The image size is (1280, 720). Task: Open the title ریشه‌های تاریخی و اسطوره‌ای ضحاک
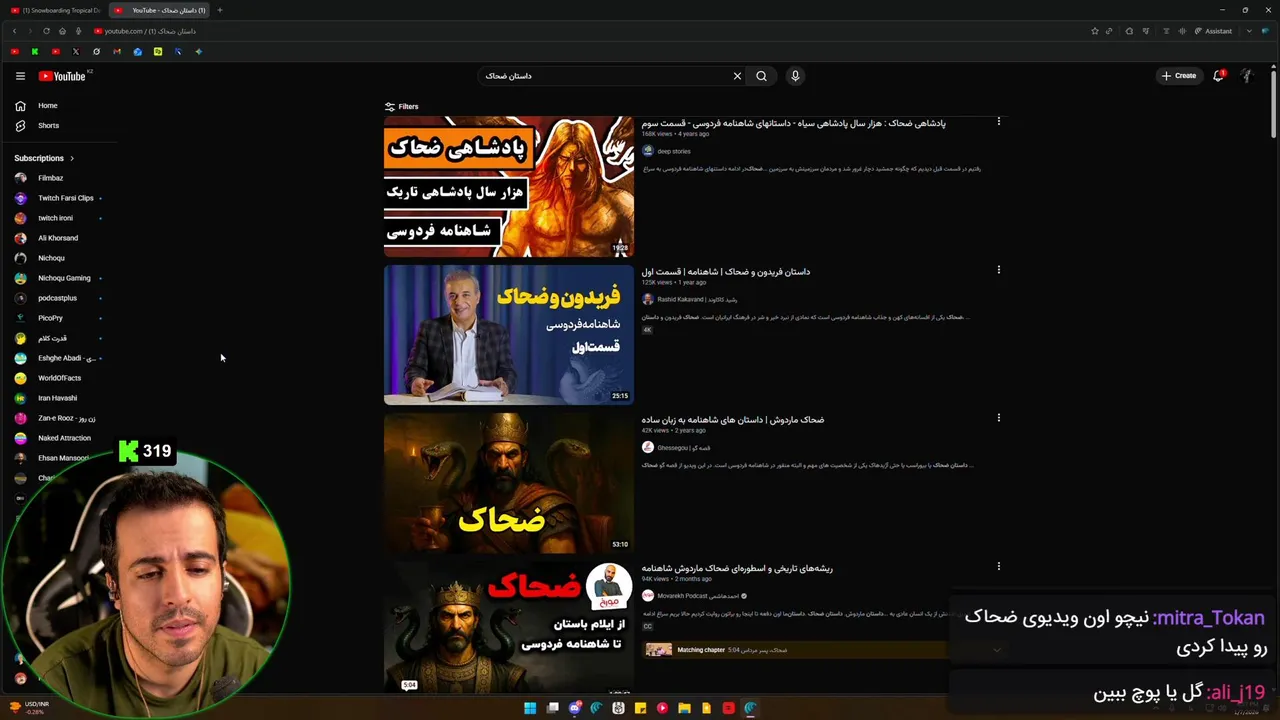coord(737,568)
